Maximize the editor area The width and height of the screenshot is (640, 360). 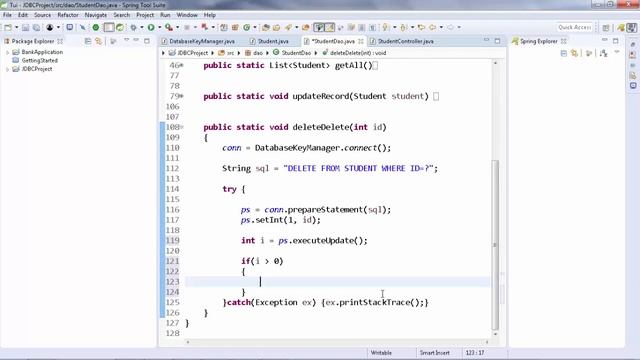point(497,41)
